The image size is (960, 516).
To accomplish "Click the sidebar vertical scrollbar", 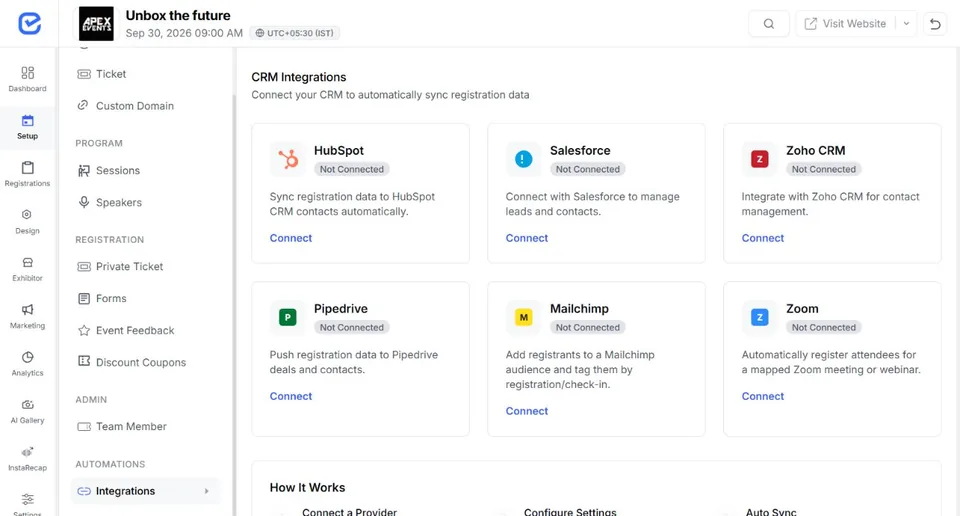I will pyautogui.click(x=234, y=306).
